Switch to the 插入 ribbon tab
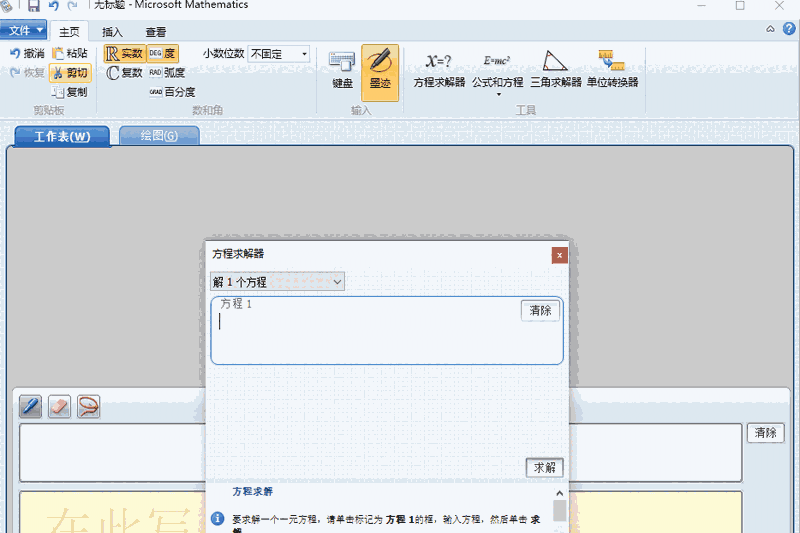 pyautogui.click(x=113, y=32)
